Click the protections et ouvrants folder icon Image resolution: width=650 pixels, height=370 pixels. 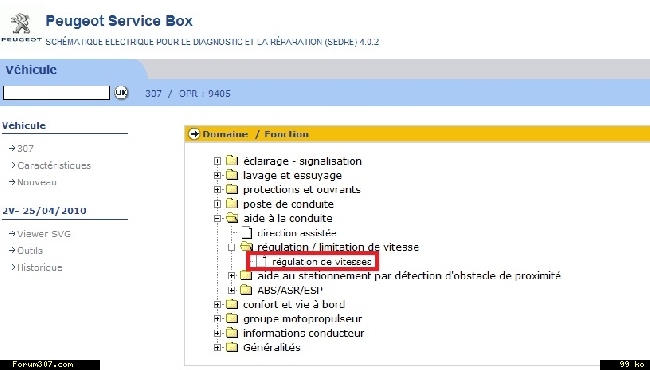click(x=232, y=189)
